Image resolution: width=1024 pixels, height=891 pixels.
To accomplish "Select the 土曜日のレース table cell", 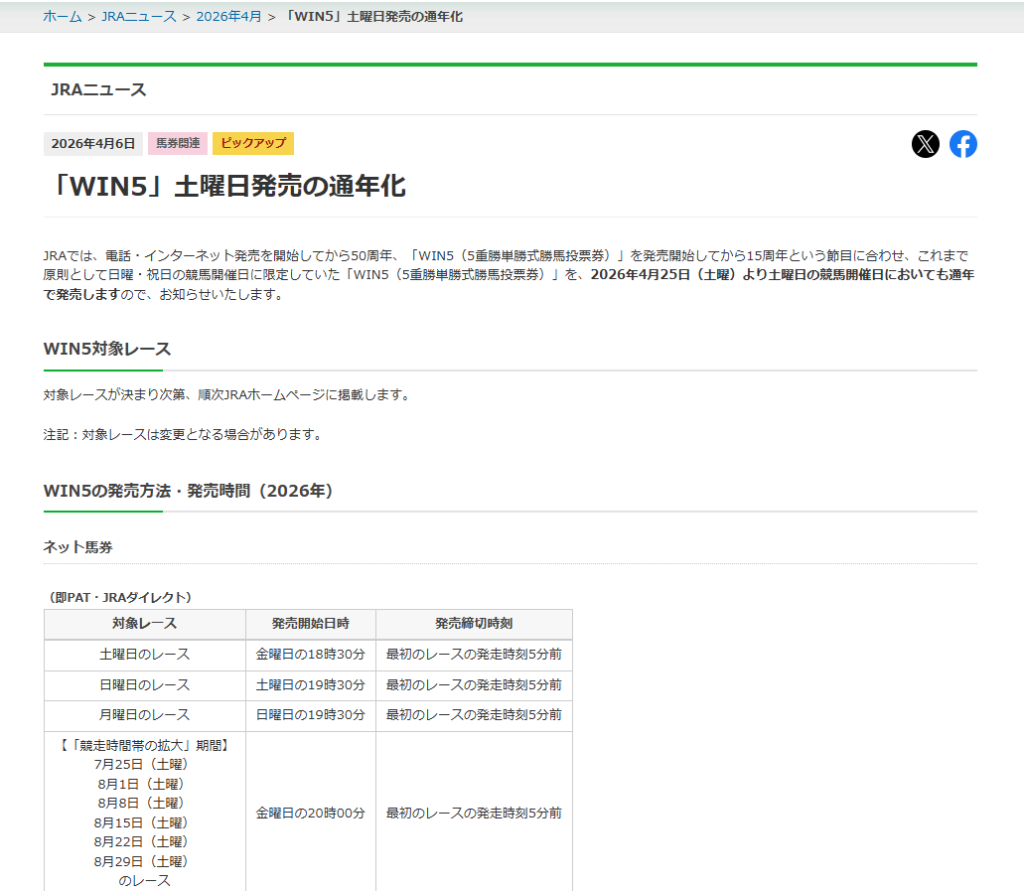I will click(x=144, y=655).
